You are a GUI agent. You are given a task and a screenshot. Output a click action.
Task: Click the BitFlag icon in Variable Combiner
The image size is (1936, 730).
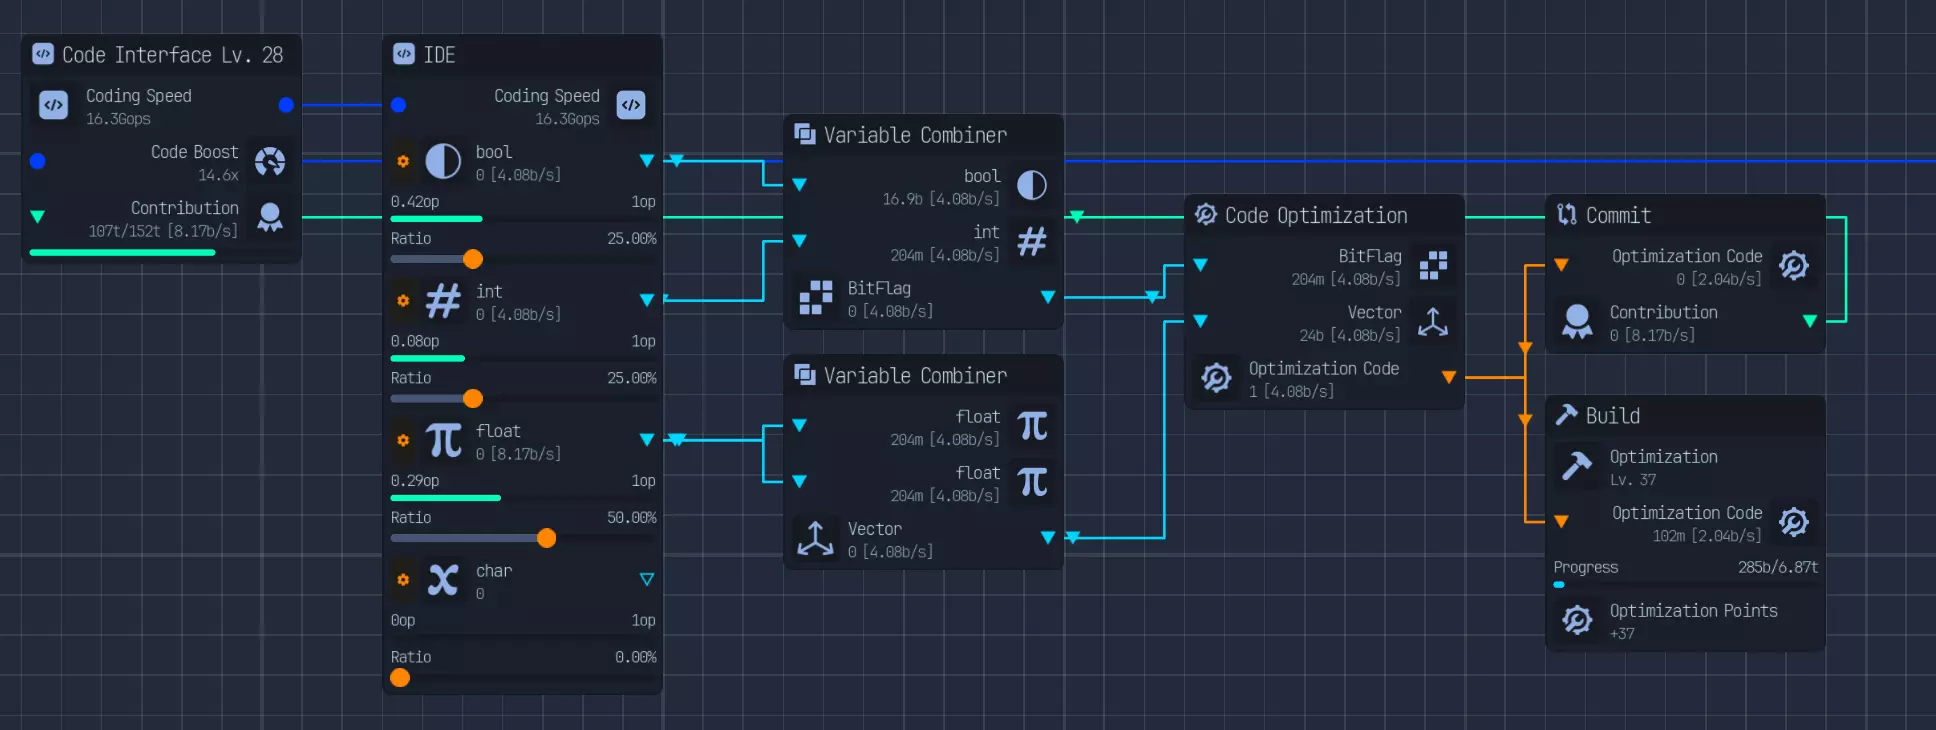pos(816,297)
